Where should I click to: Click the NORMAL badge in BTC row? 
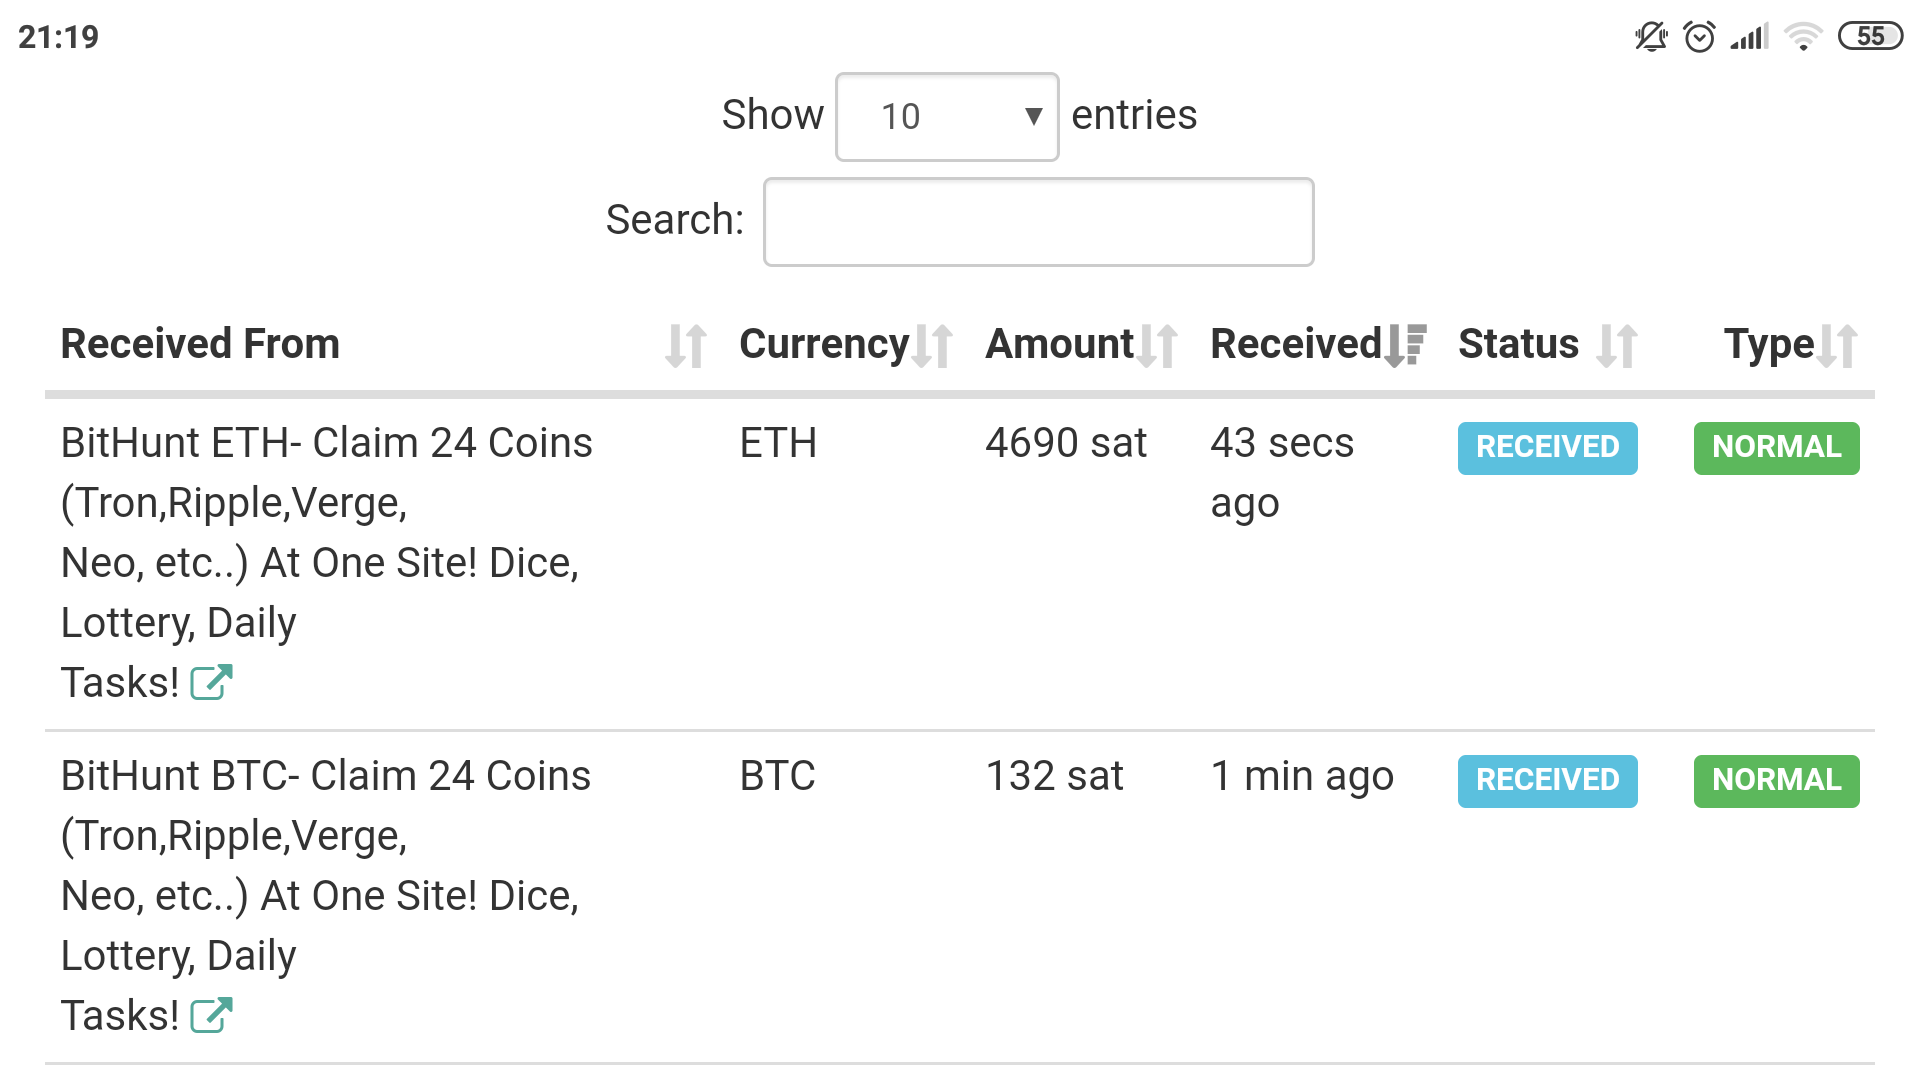tap(1776, 781)
